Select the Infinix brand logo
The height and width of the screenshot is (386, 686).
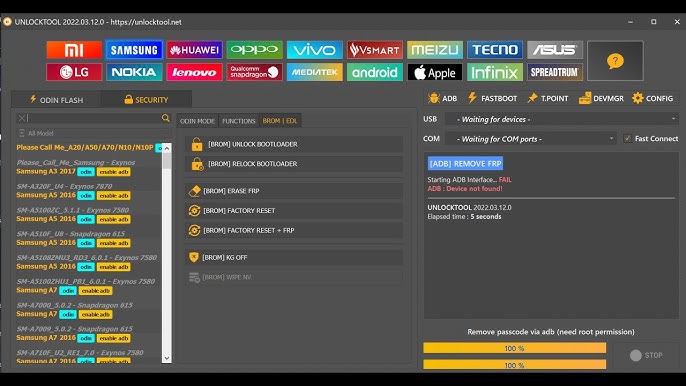[x=495, y=72]
